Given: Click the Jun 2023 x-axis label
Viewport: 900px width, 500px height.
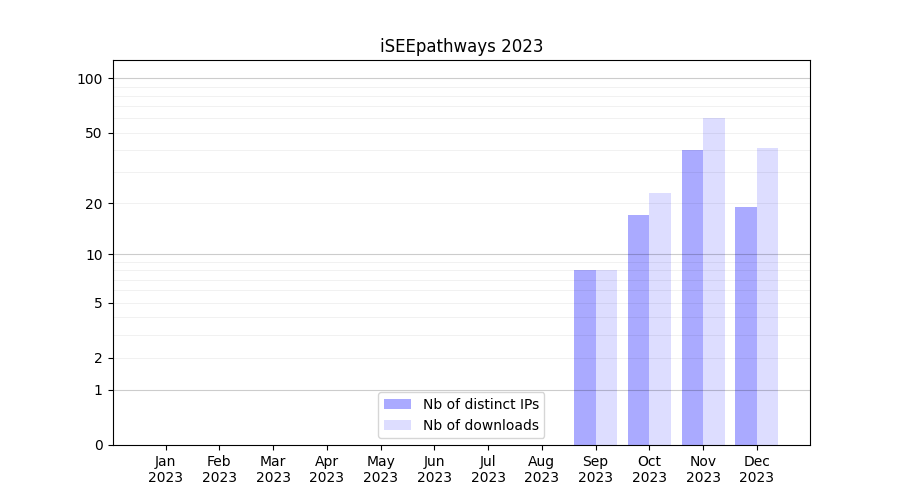Looking at the screenshot, I should tap(434, 469).
